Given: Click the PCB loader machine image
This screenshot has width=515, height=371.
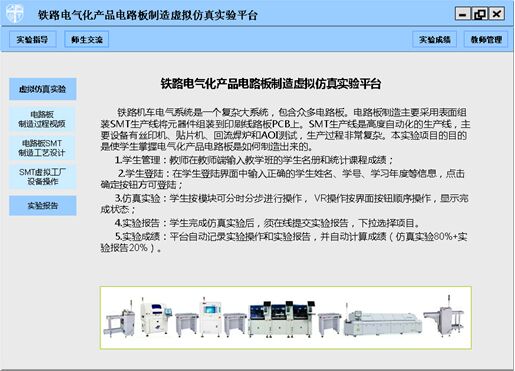Looking at the screenshot, I should pos(119,319).
